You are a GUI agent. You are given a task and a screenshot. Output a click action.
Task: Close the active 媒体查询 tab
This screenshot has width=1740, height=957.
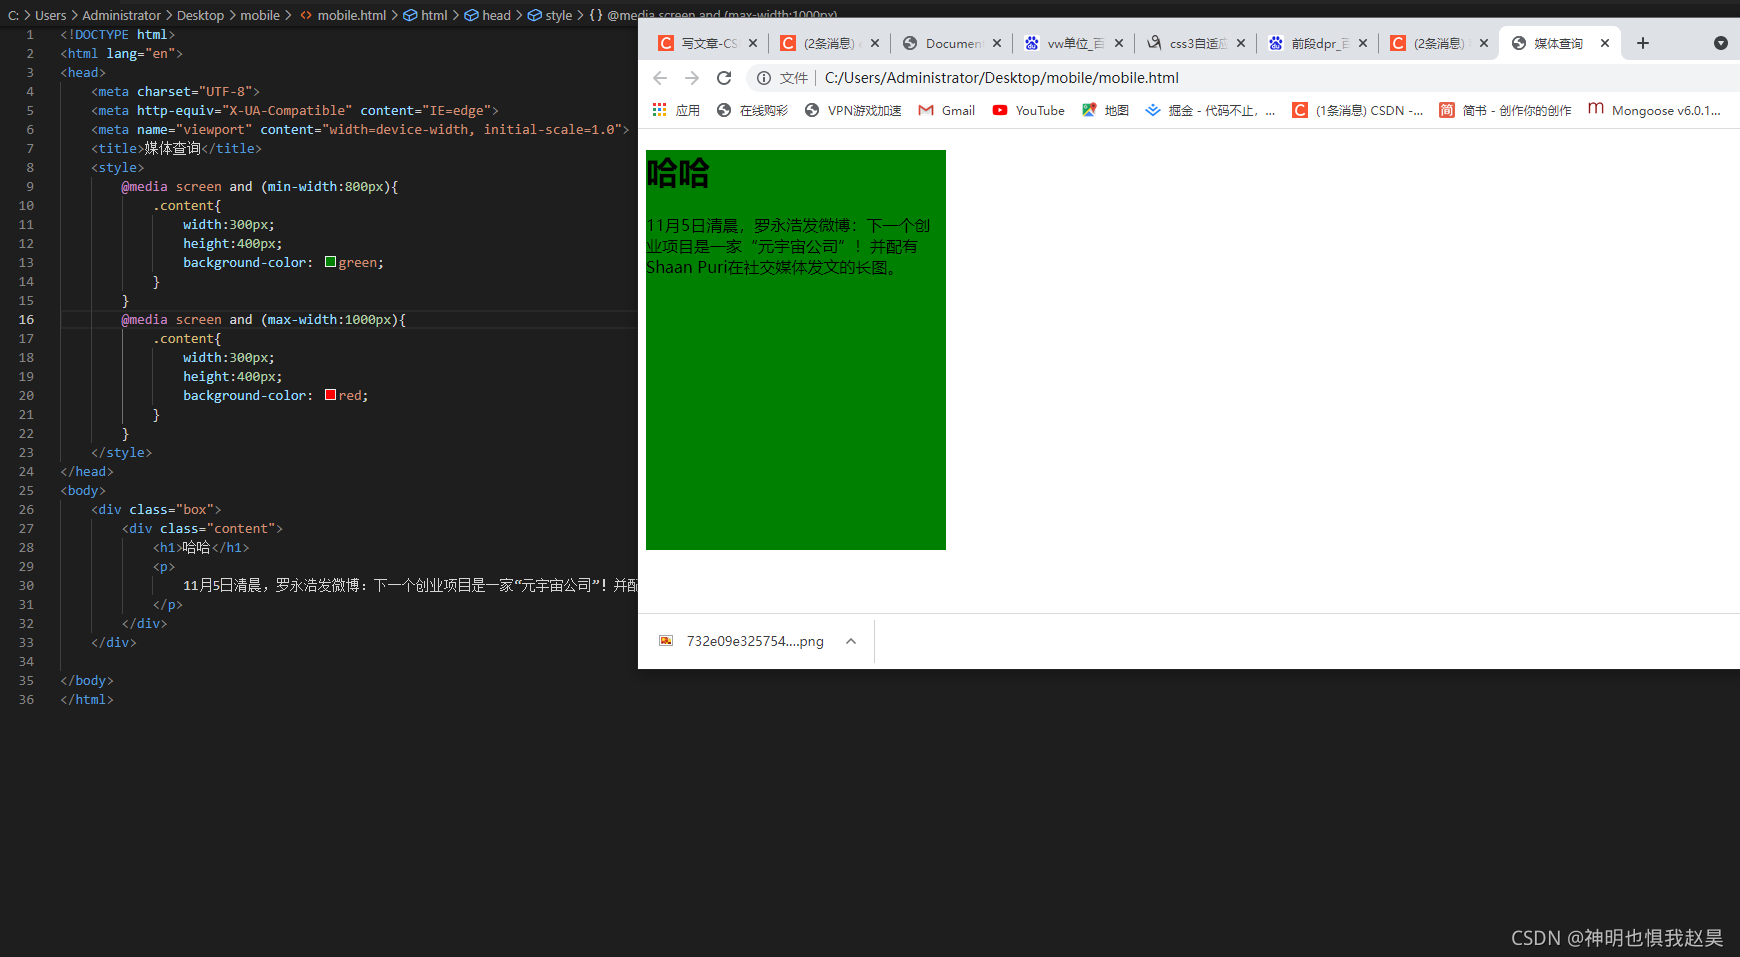click(1605, 43)
